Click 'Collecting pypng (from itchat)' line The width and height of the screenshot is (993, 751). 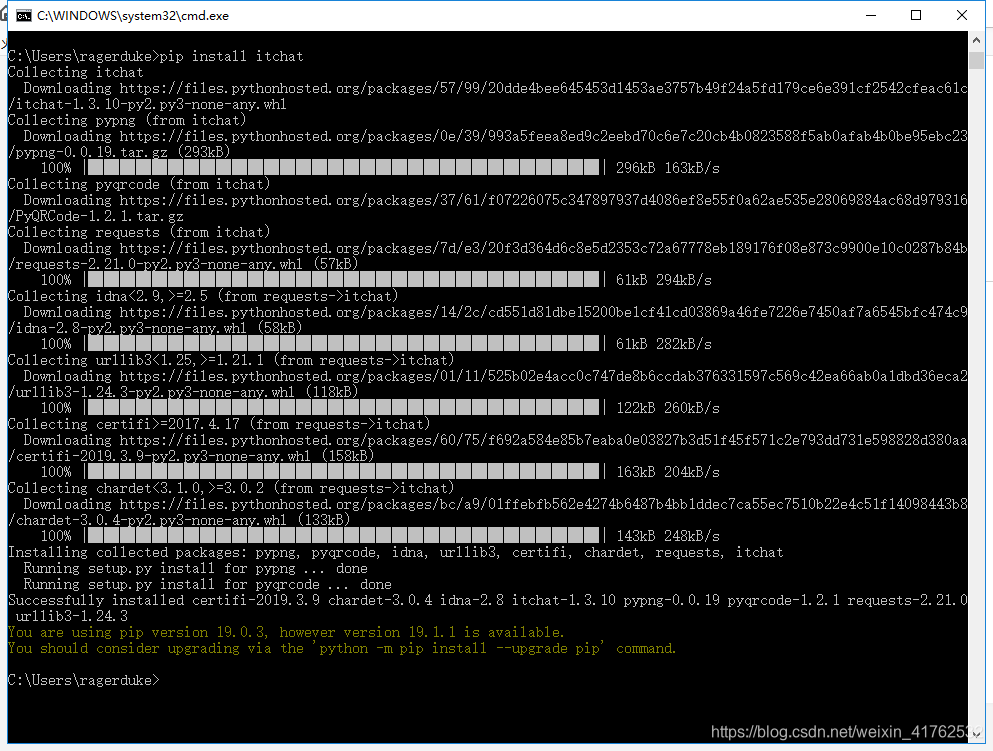click(x=127, y=120)
